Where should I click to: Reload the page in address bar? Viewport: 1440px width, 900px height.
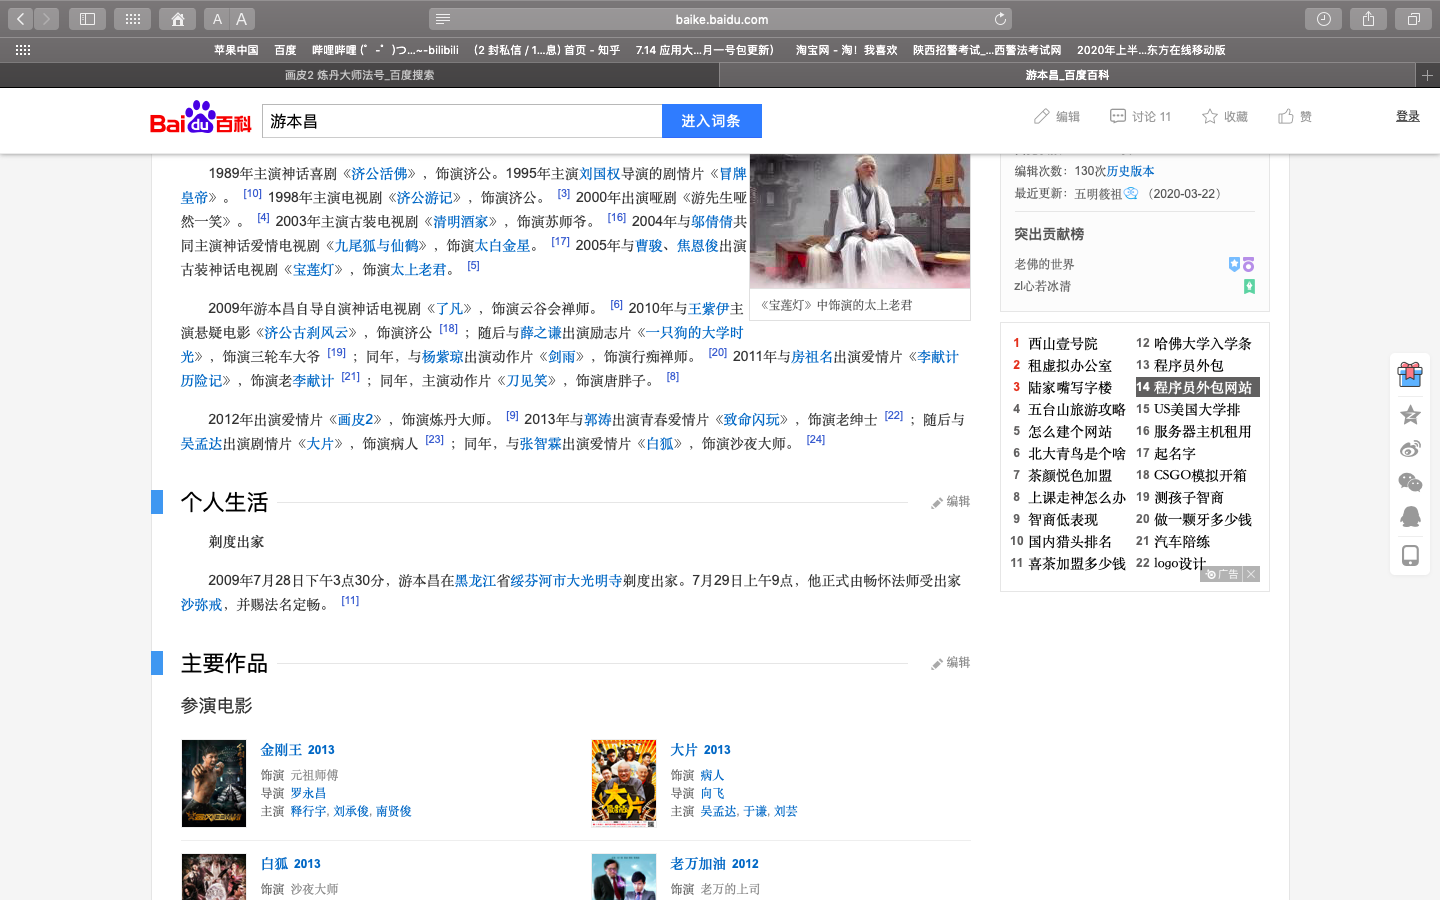(x=1000, y=19)
